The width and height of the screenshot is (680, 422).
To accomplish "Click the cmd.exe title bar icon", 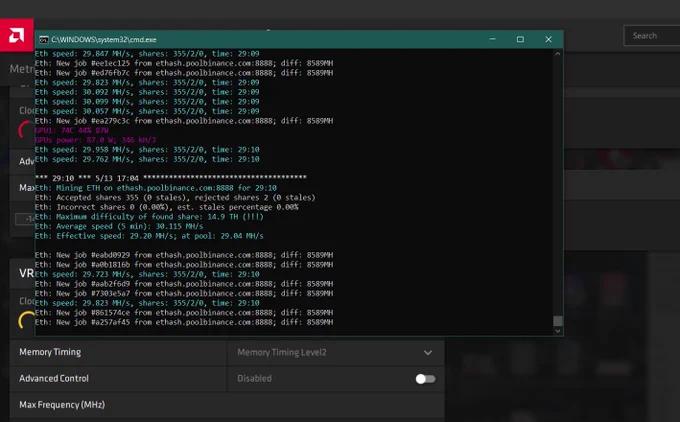I will click(x=44, y=39).
